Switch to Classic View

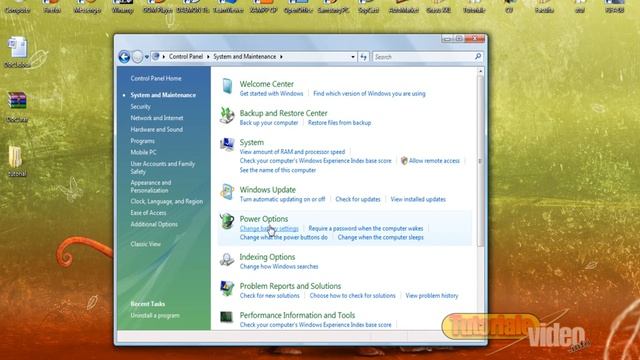145,244
